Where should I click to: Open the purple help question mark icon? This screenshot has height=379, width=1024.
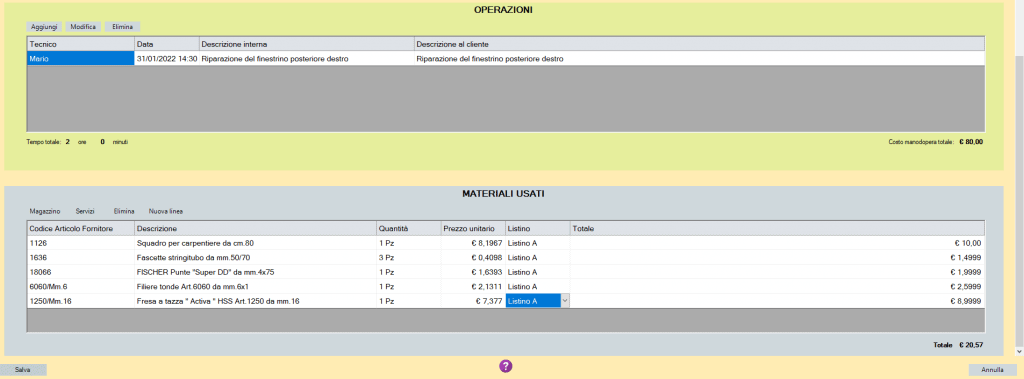point(505,367)
